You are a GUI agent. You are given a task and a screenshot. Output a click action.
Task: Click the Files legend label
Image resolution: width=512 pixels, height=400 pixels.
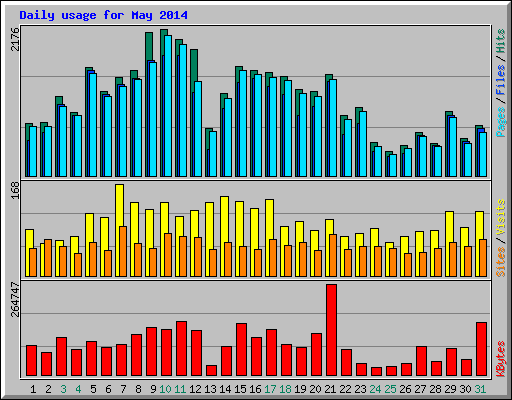click(x=501, y=80)
